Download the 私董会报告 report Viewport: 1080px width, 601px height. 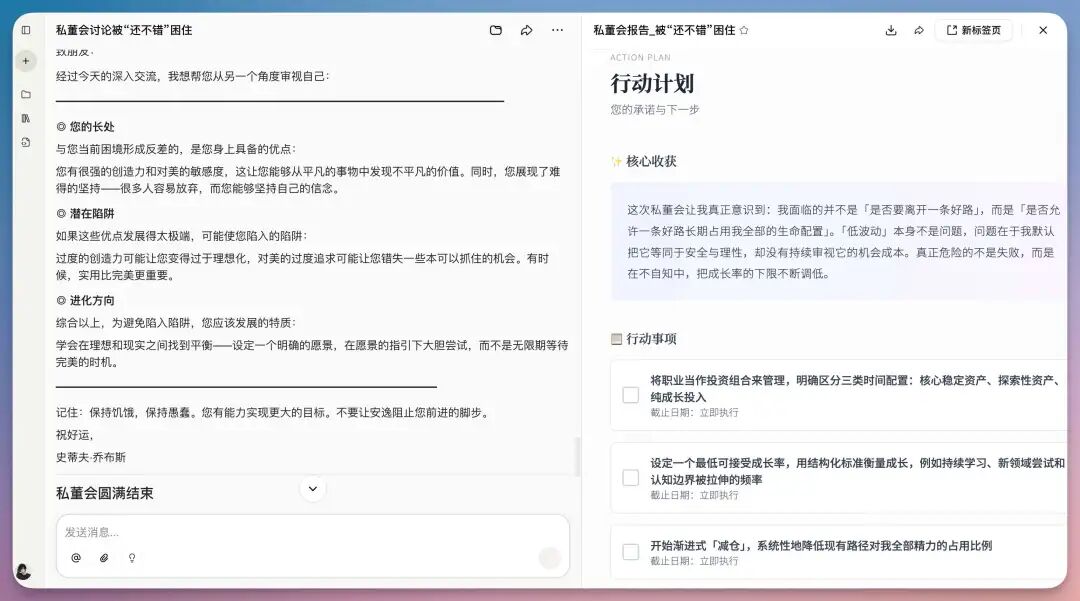[891, 30]
